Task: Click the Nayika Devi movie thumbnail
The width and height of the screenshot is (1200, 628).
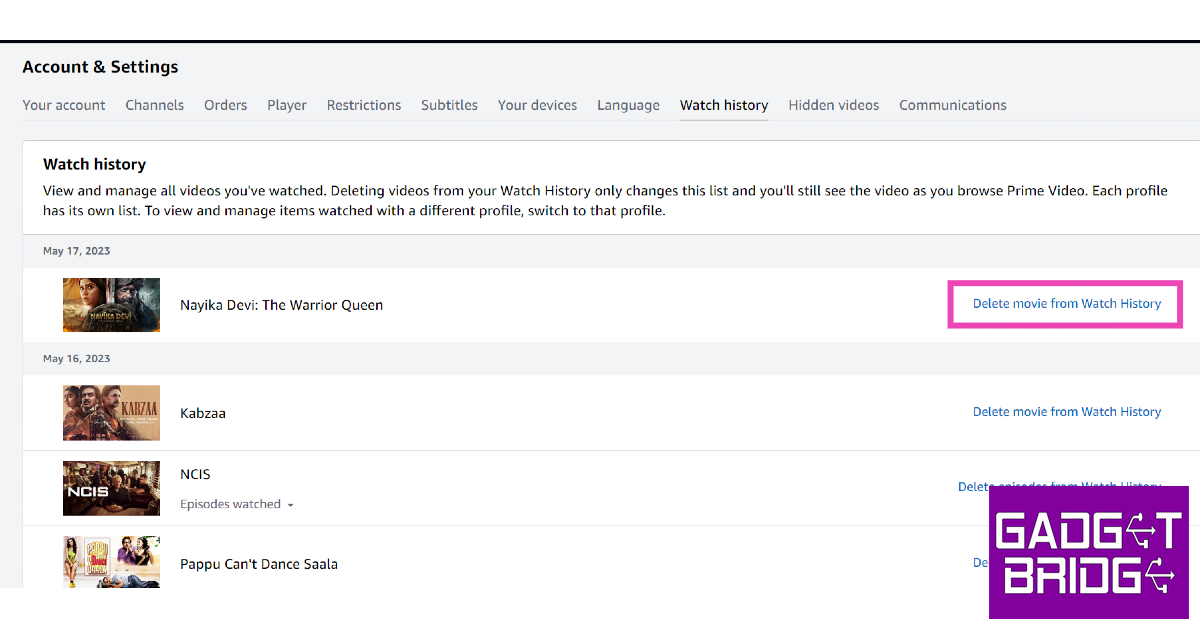Action: click(x=111, y=305)
